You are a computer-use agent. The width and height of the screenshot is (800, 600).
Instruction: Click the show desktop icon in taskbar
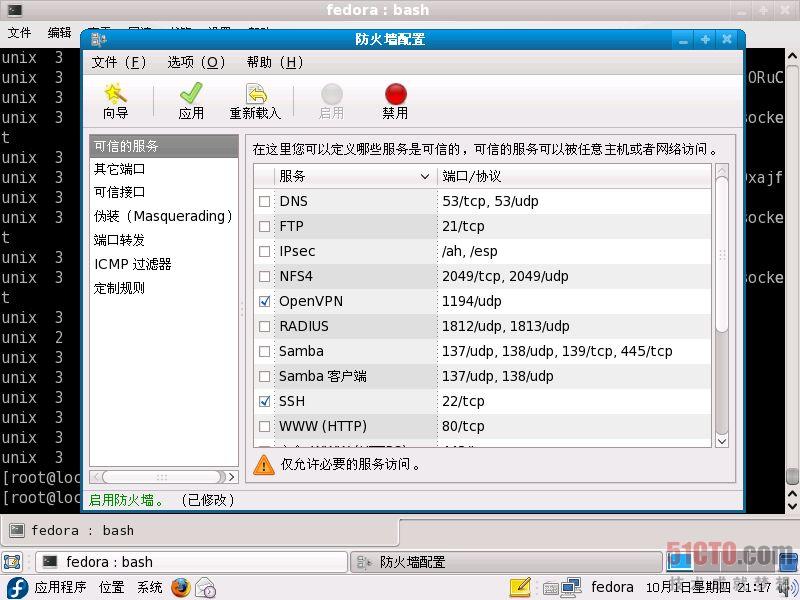(12, 562)
